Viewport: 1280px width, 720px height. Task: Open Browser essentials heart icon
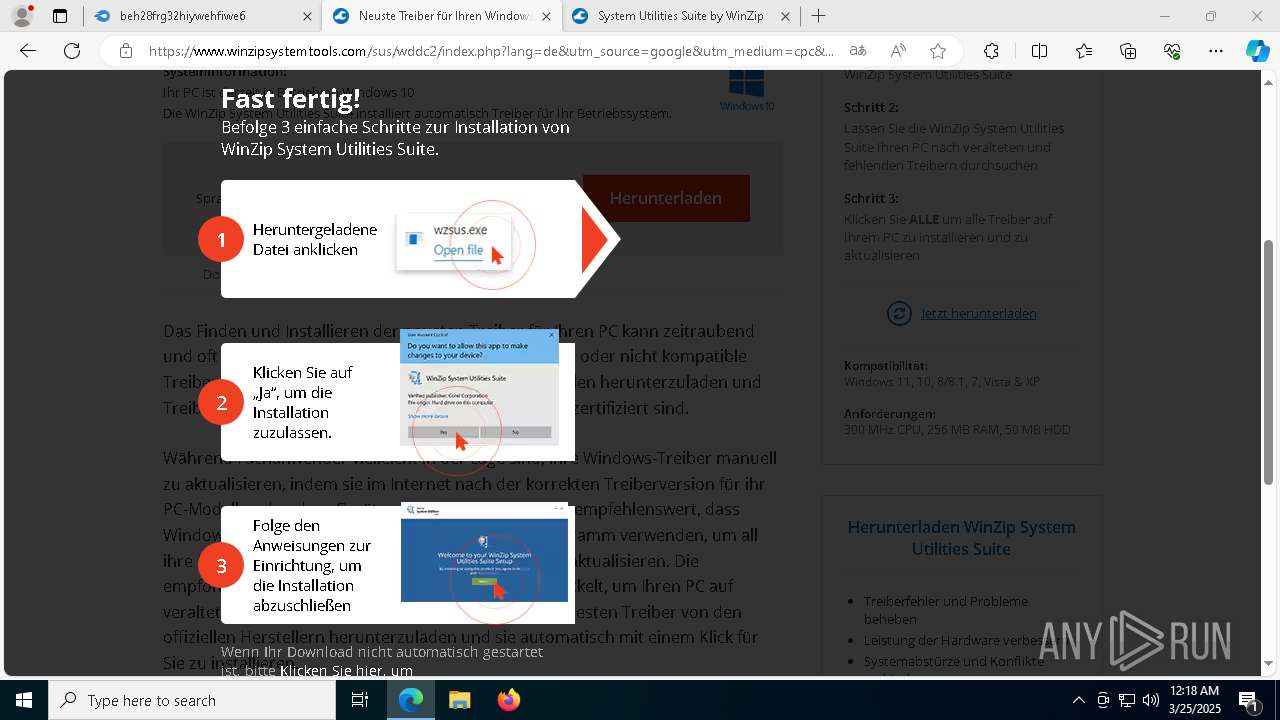(1172, 51)
